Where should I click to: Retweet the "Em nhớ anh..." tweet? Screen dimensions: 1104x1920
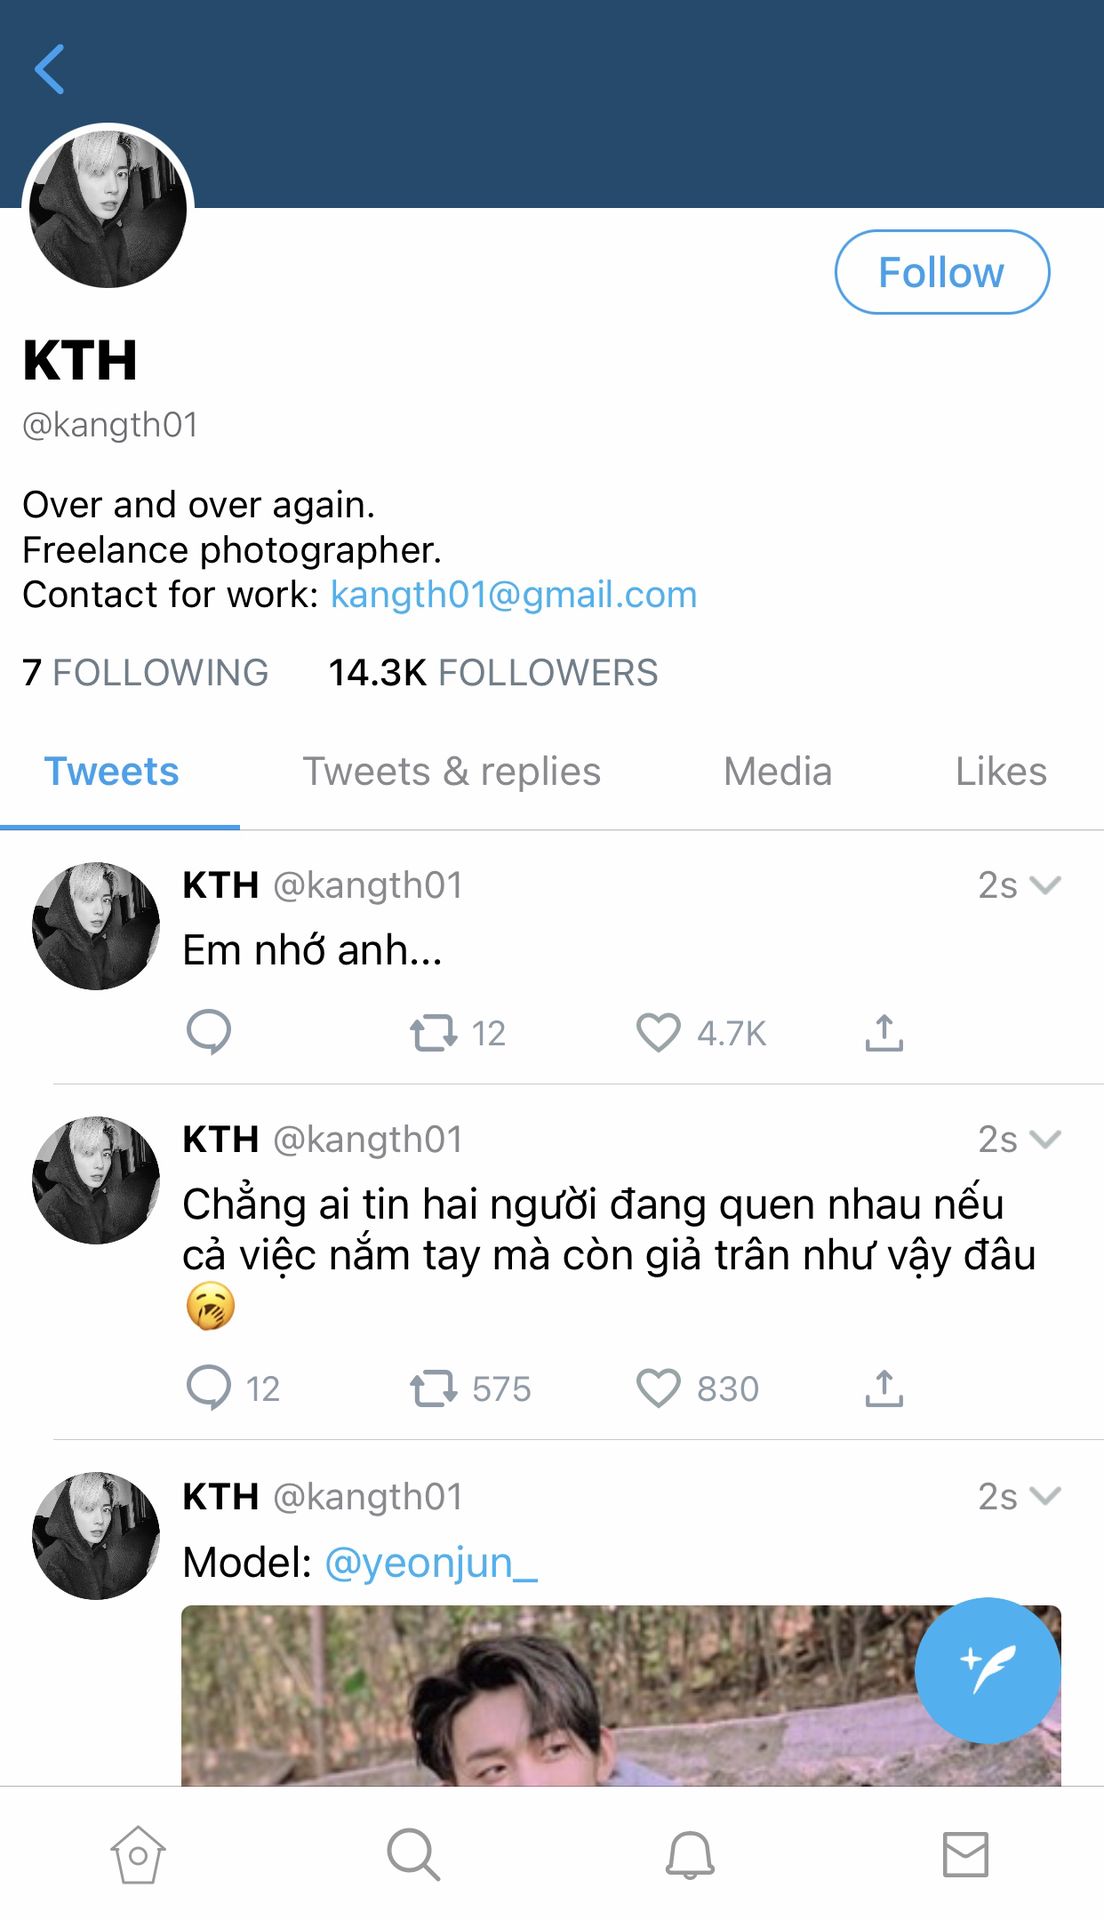[x=433, y=1032]
